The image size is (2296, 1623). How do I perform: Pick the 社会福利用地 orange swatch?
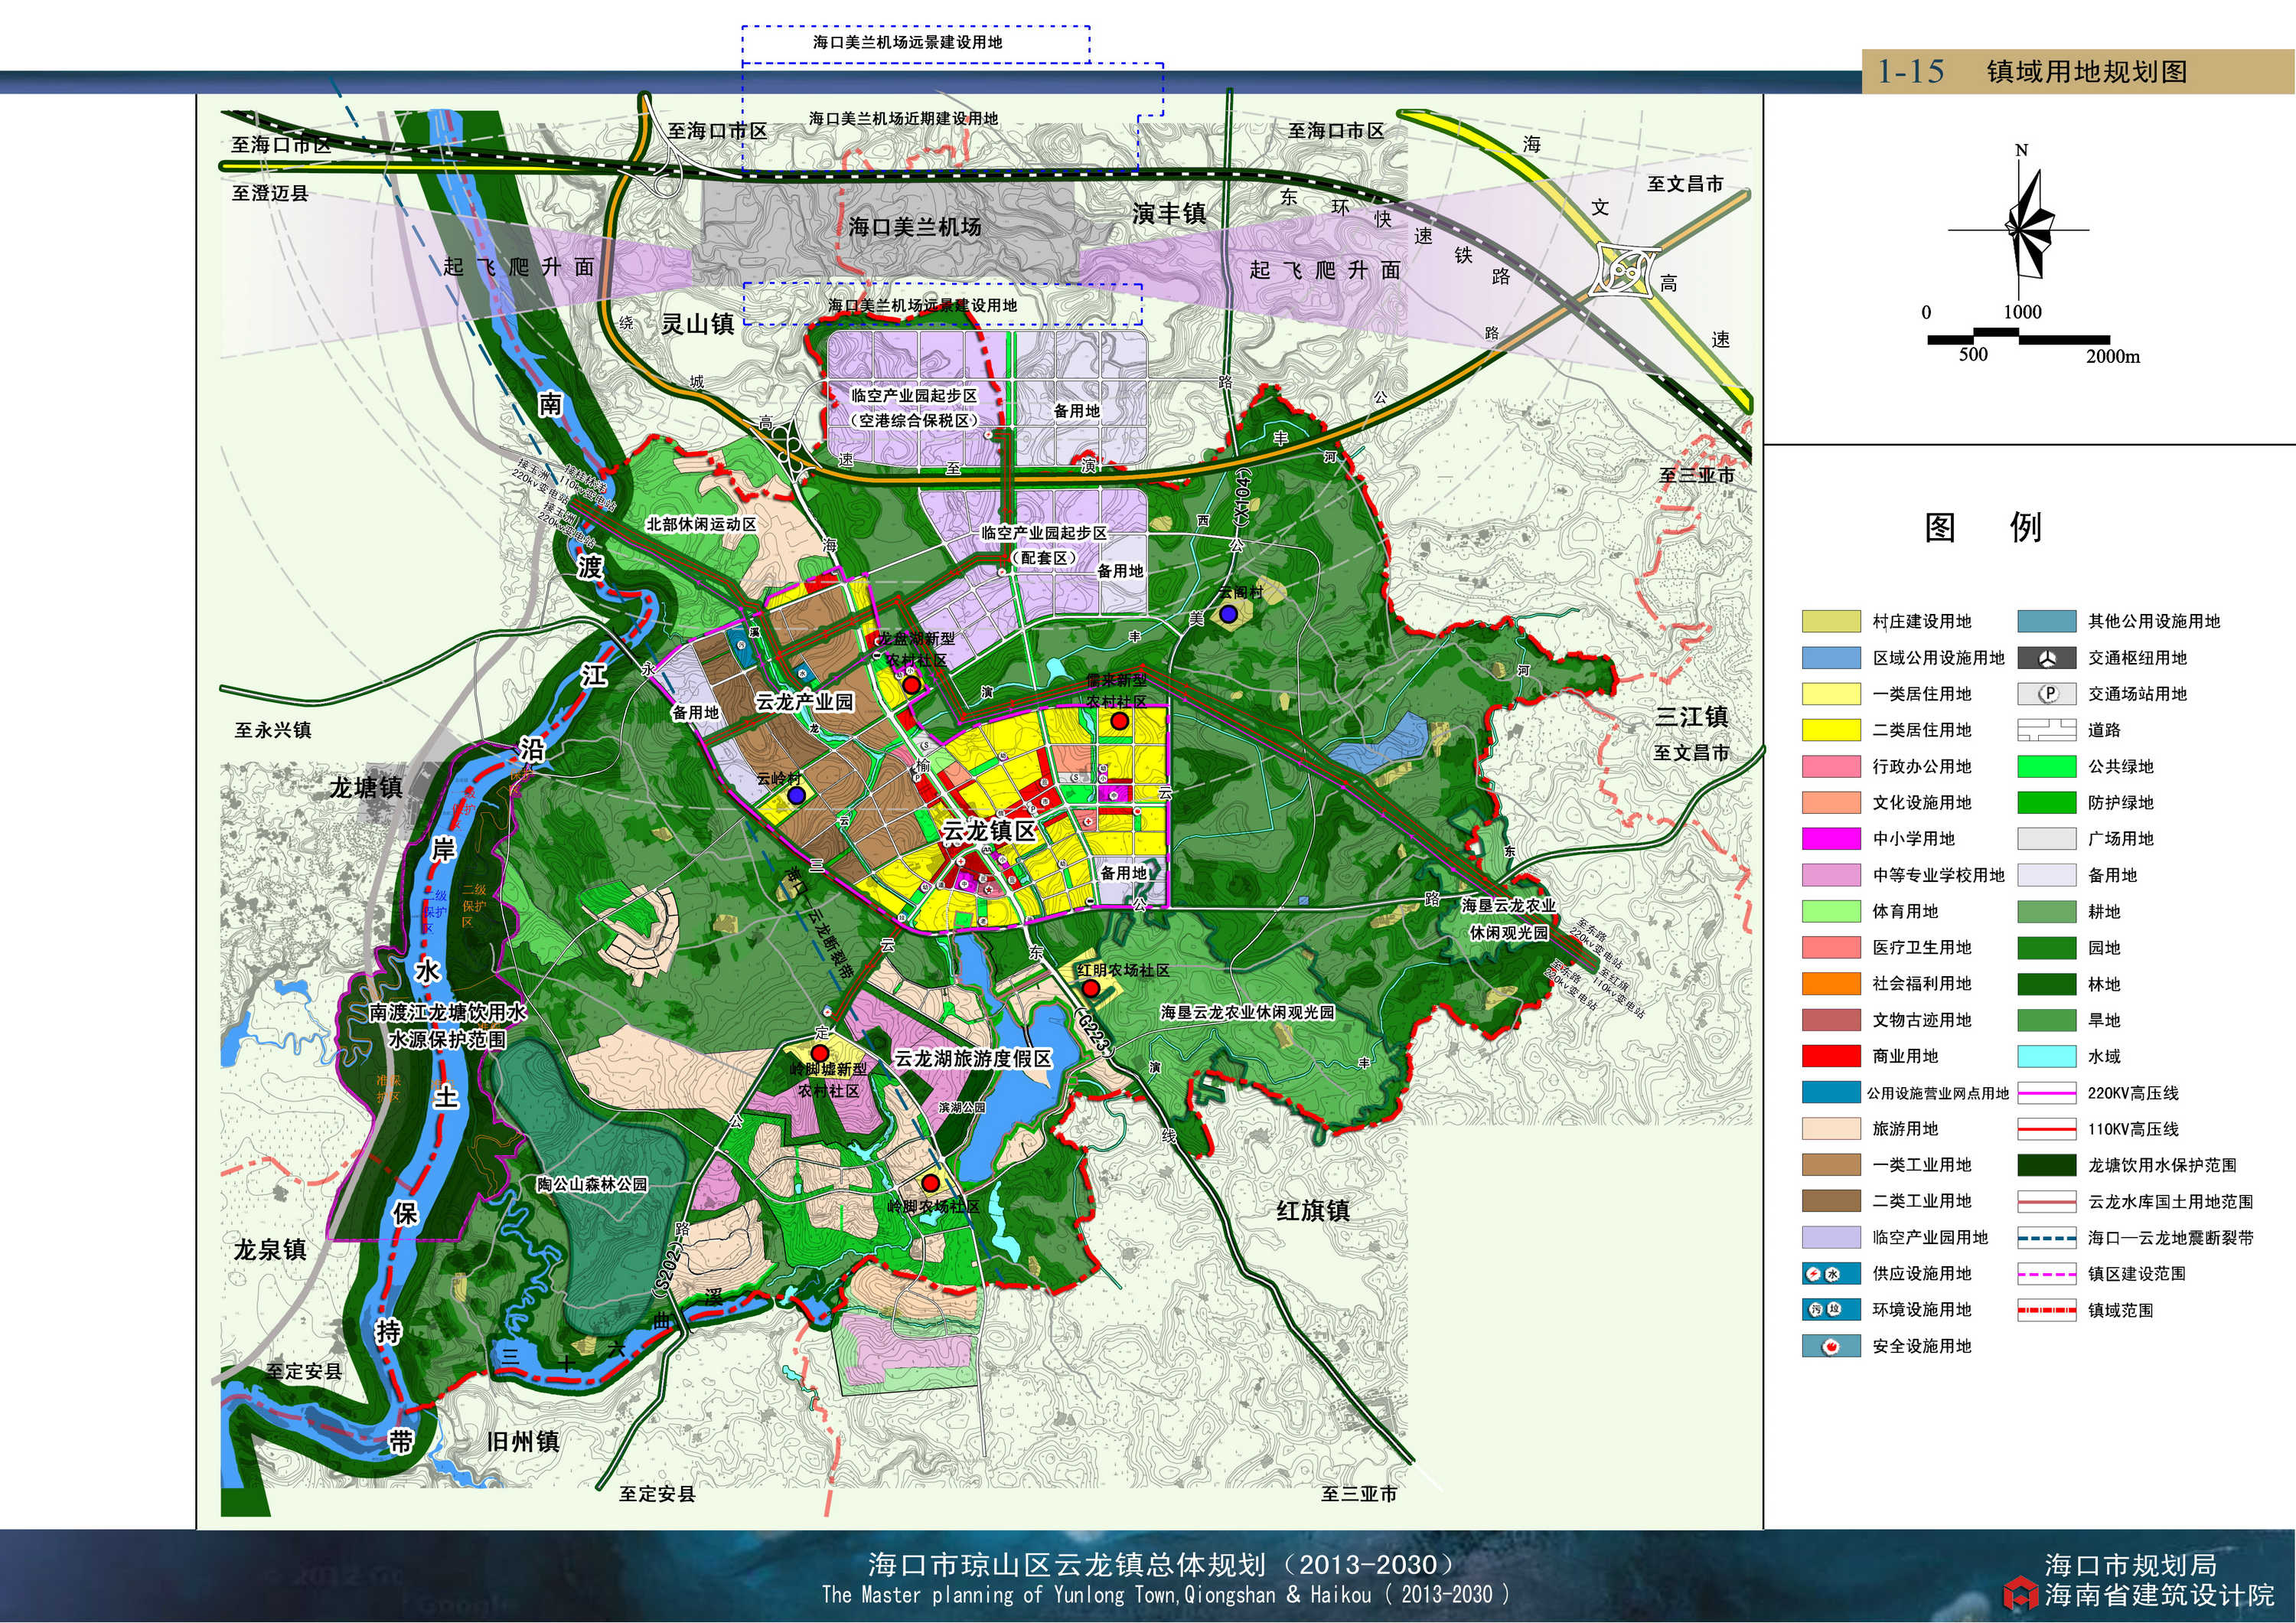[x=1831, y=984]
